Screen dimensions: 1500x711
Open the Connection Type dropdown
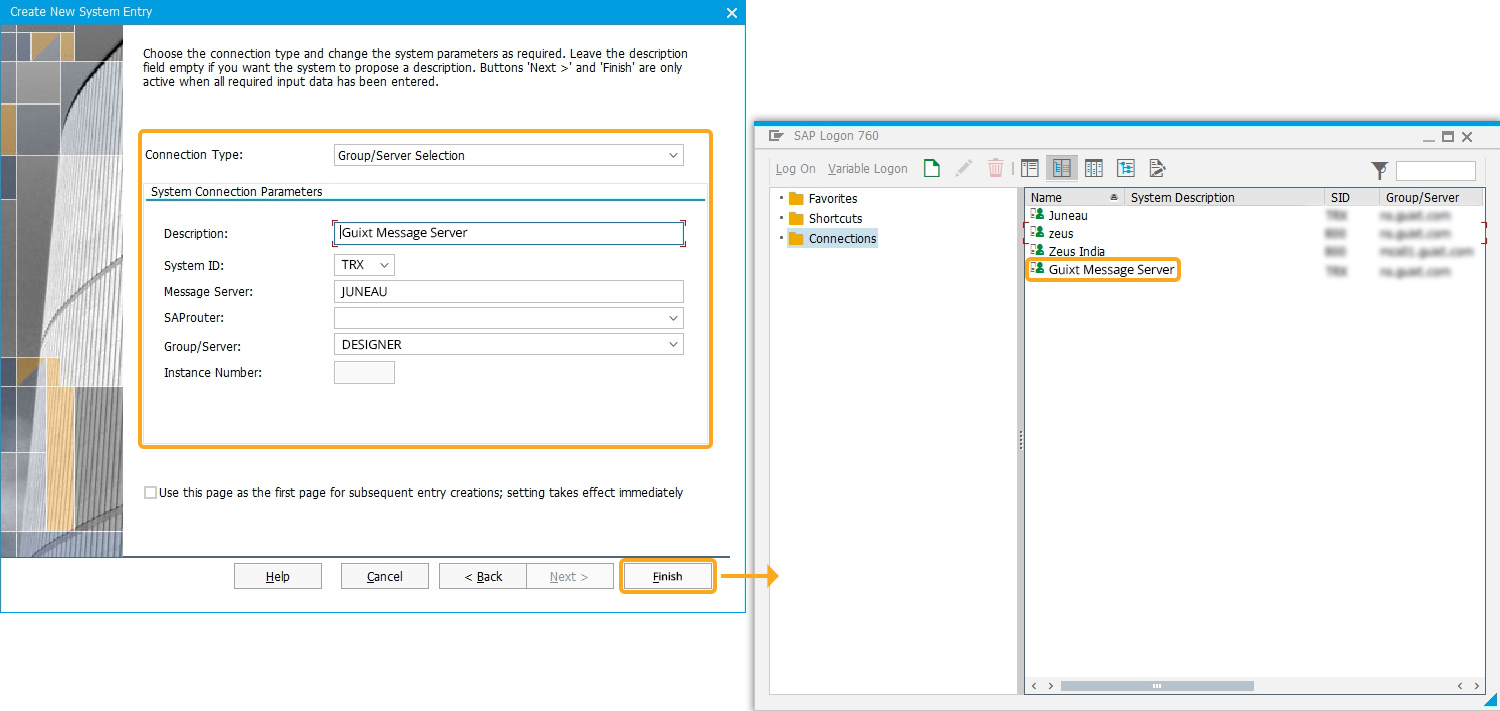click(x=508, y=155)
